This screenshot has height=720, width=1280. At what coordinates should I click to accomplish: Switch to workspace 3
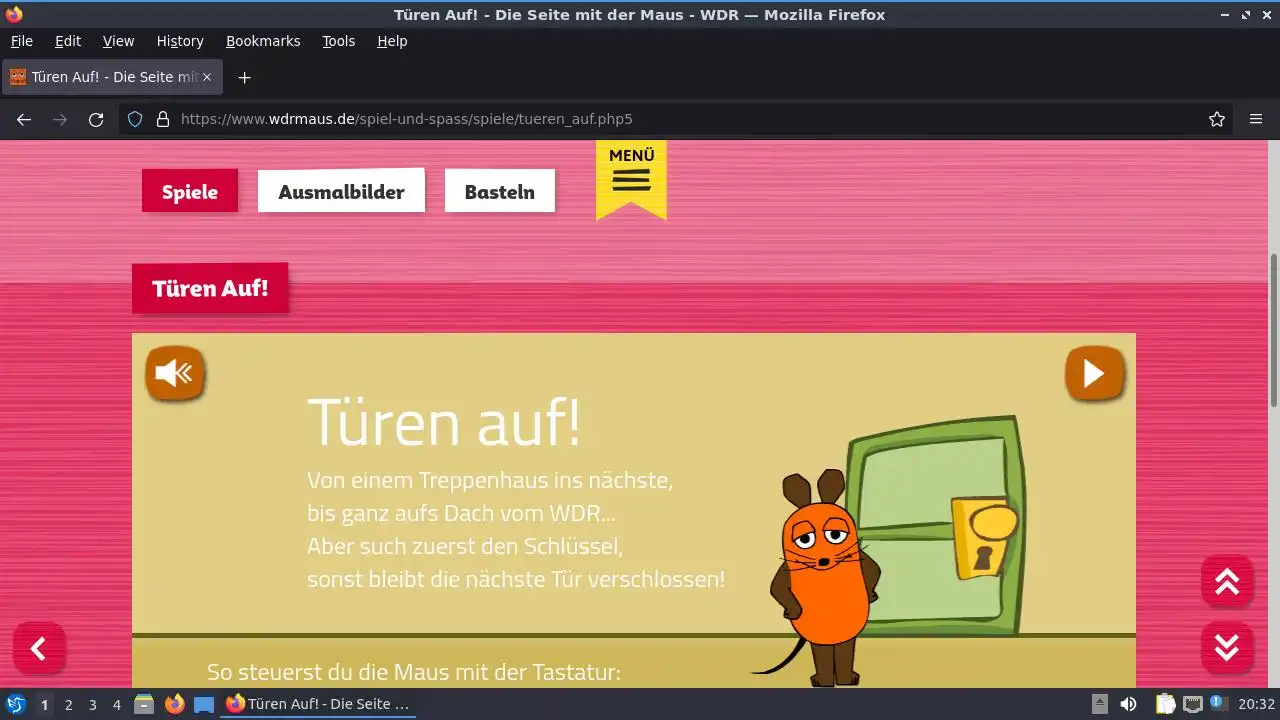[x=92, y=704]
